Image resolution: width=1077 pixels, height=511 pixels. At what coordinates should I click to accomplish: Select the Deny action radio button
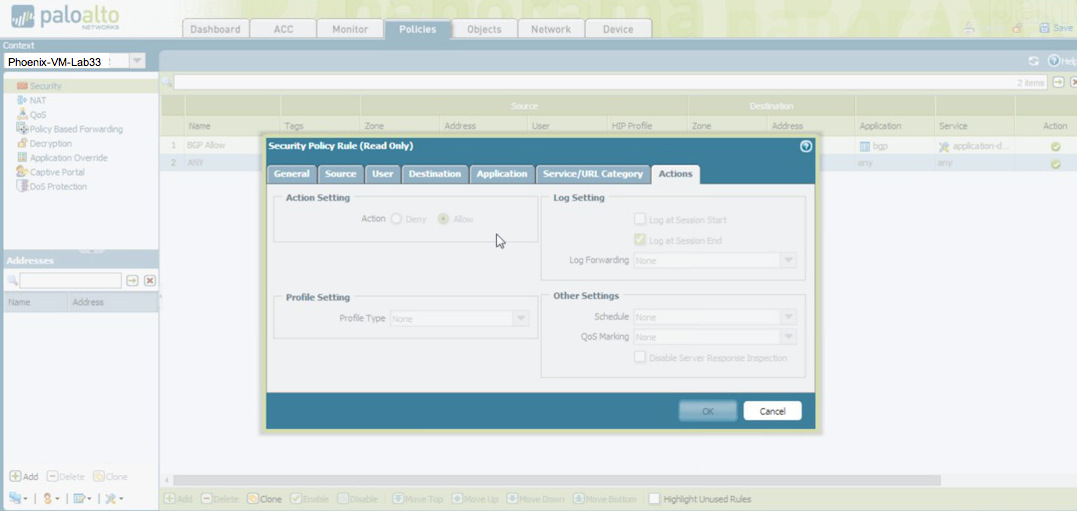pyautogui.click(x=397, y=219)
